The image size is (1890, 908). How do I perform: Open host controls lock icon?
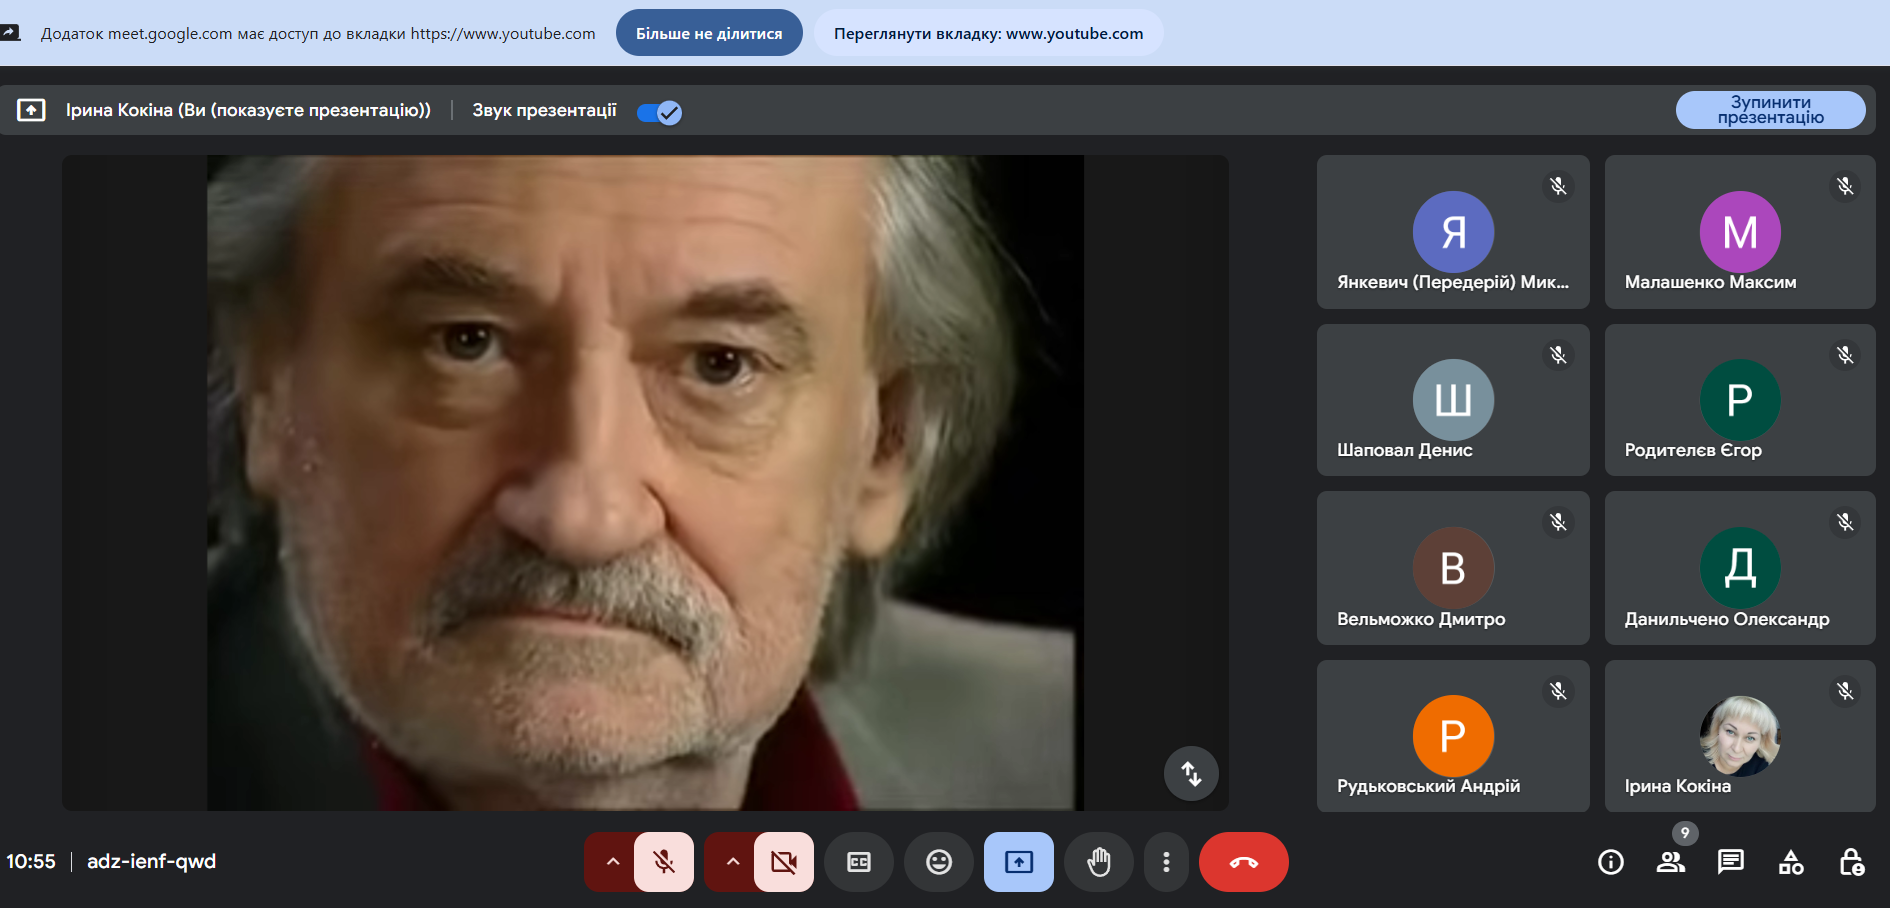pos(1850,862)
